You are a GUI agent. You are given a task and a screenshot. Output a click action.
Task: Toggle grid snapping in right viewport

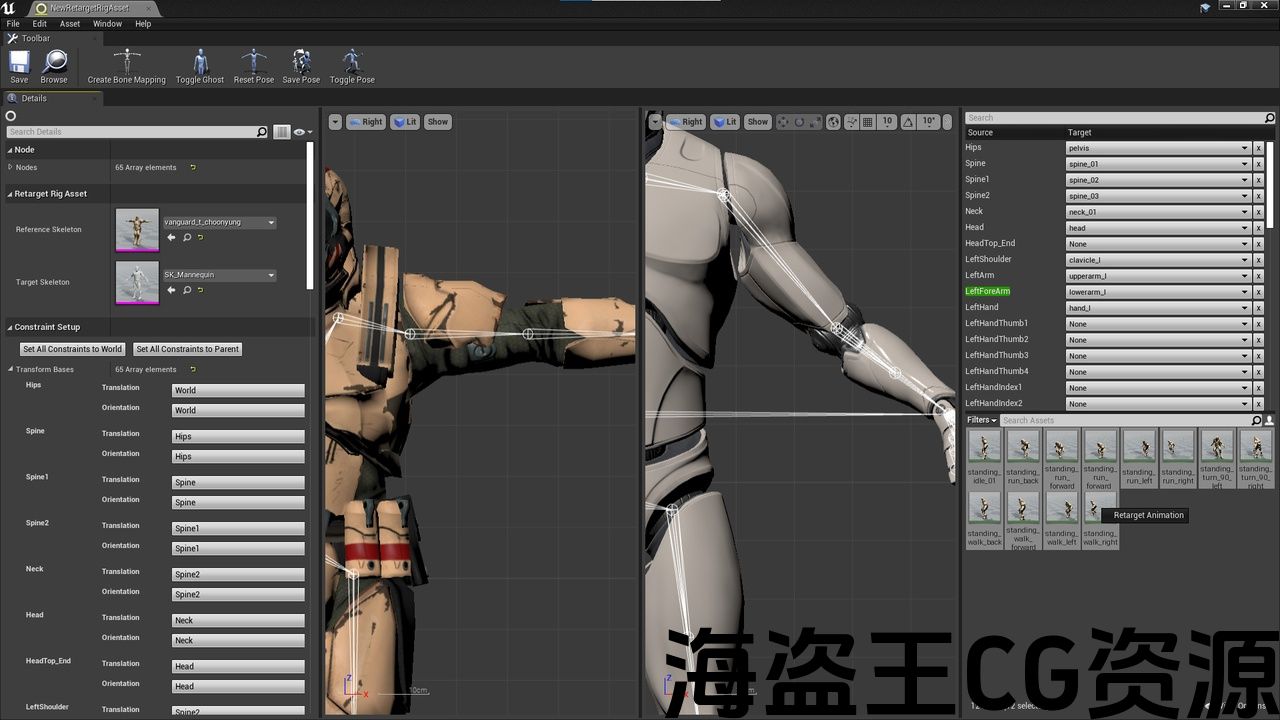pyautogui.click(x=868, y=122)
